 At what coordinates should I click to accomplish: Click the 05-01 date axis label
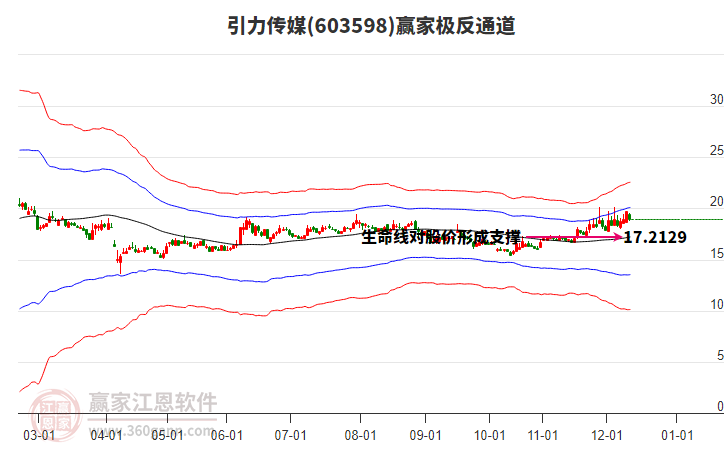[x=167, y=435]
